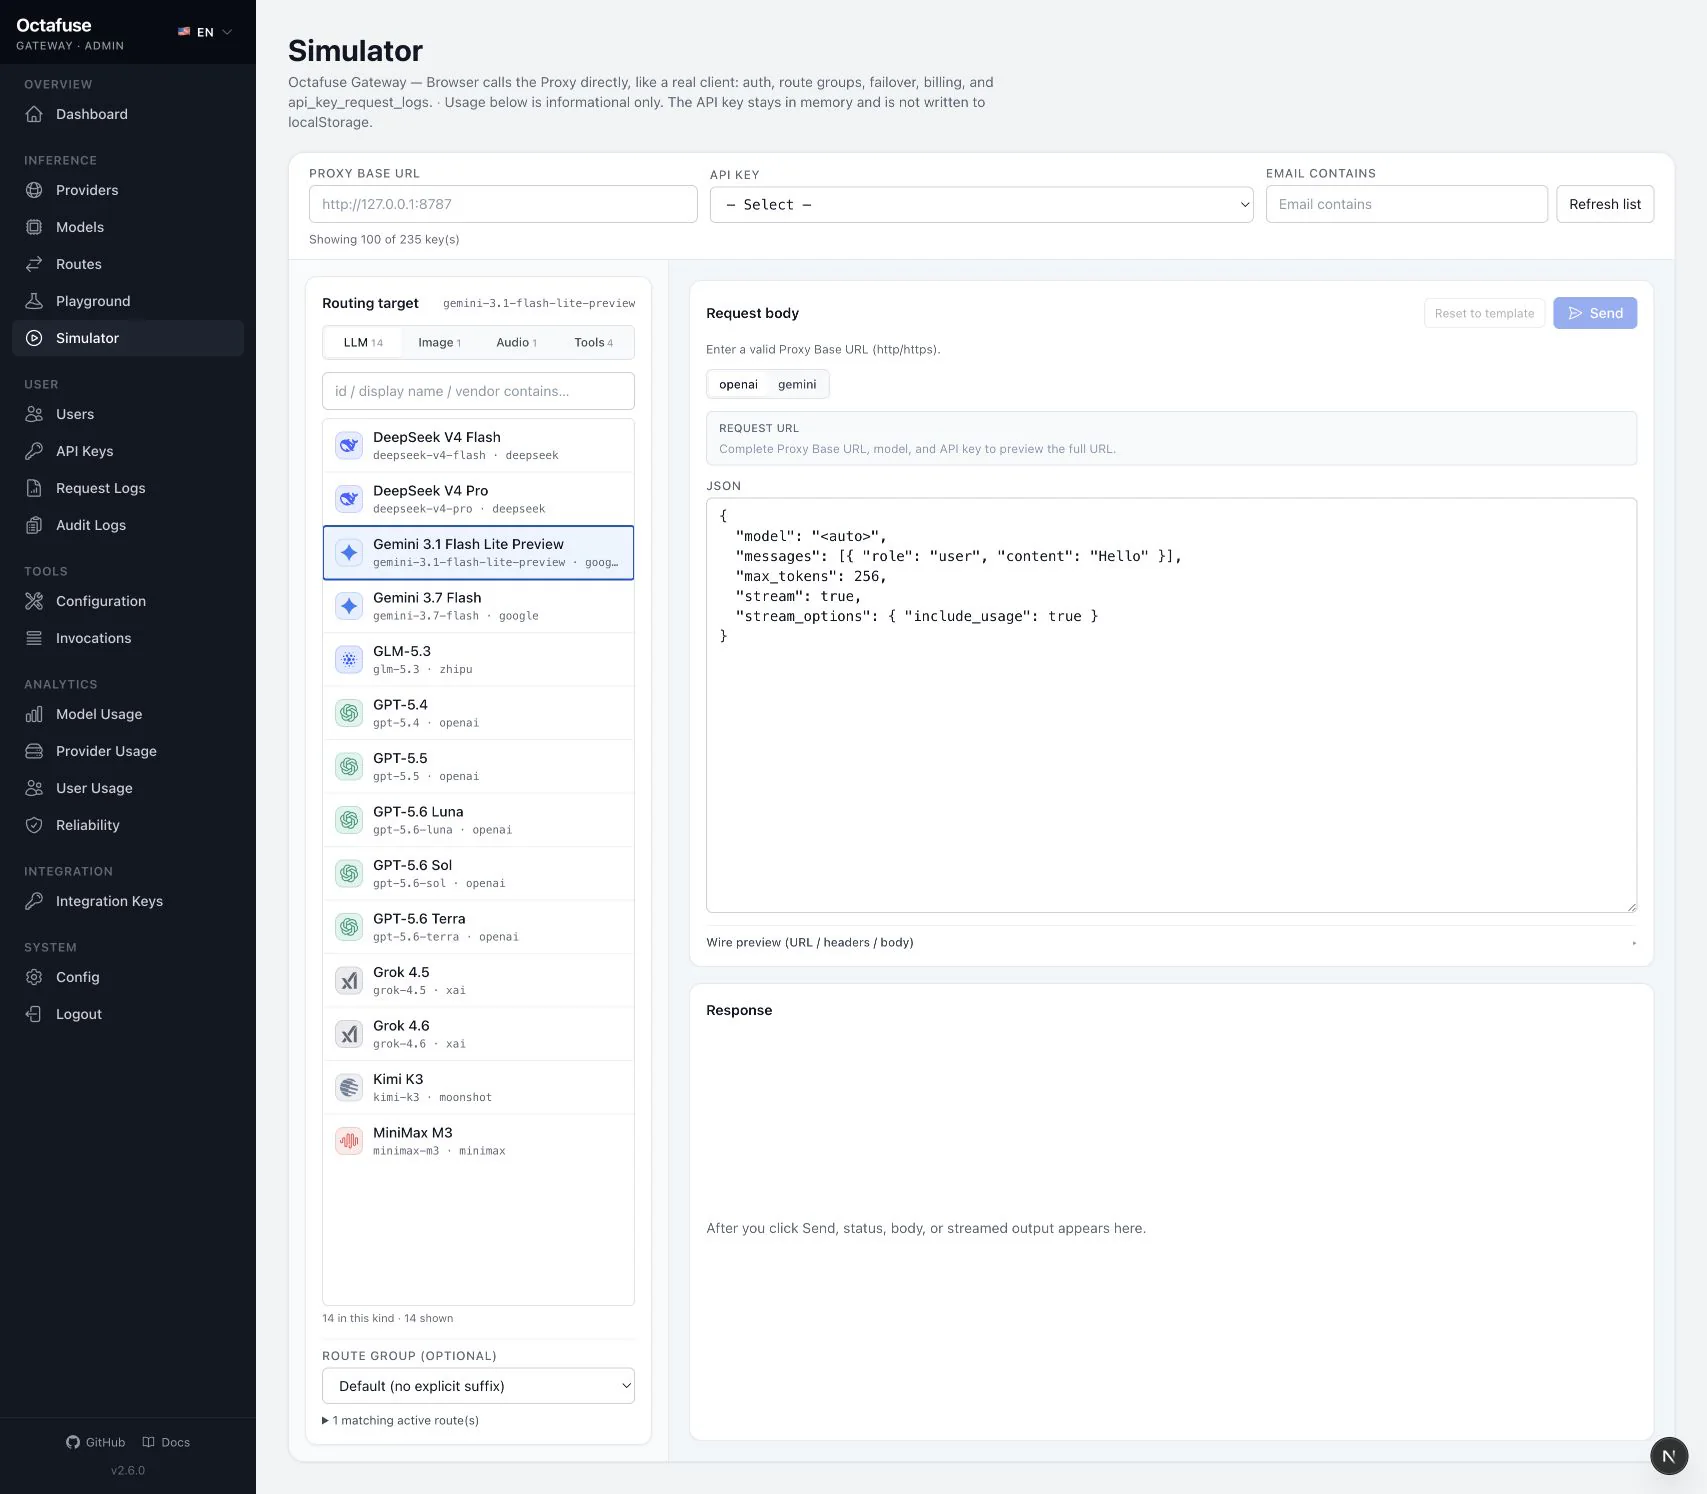Viewport: 1707px width, 1494px height.
Task: Select the DeepSeek V4 Pro model row
Action: [478, 499]
